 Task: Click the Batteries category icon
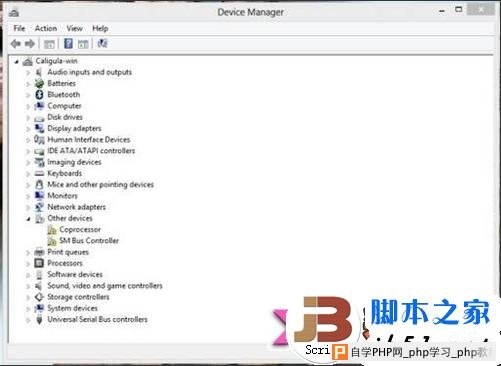coord(39,83)
